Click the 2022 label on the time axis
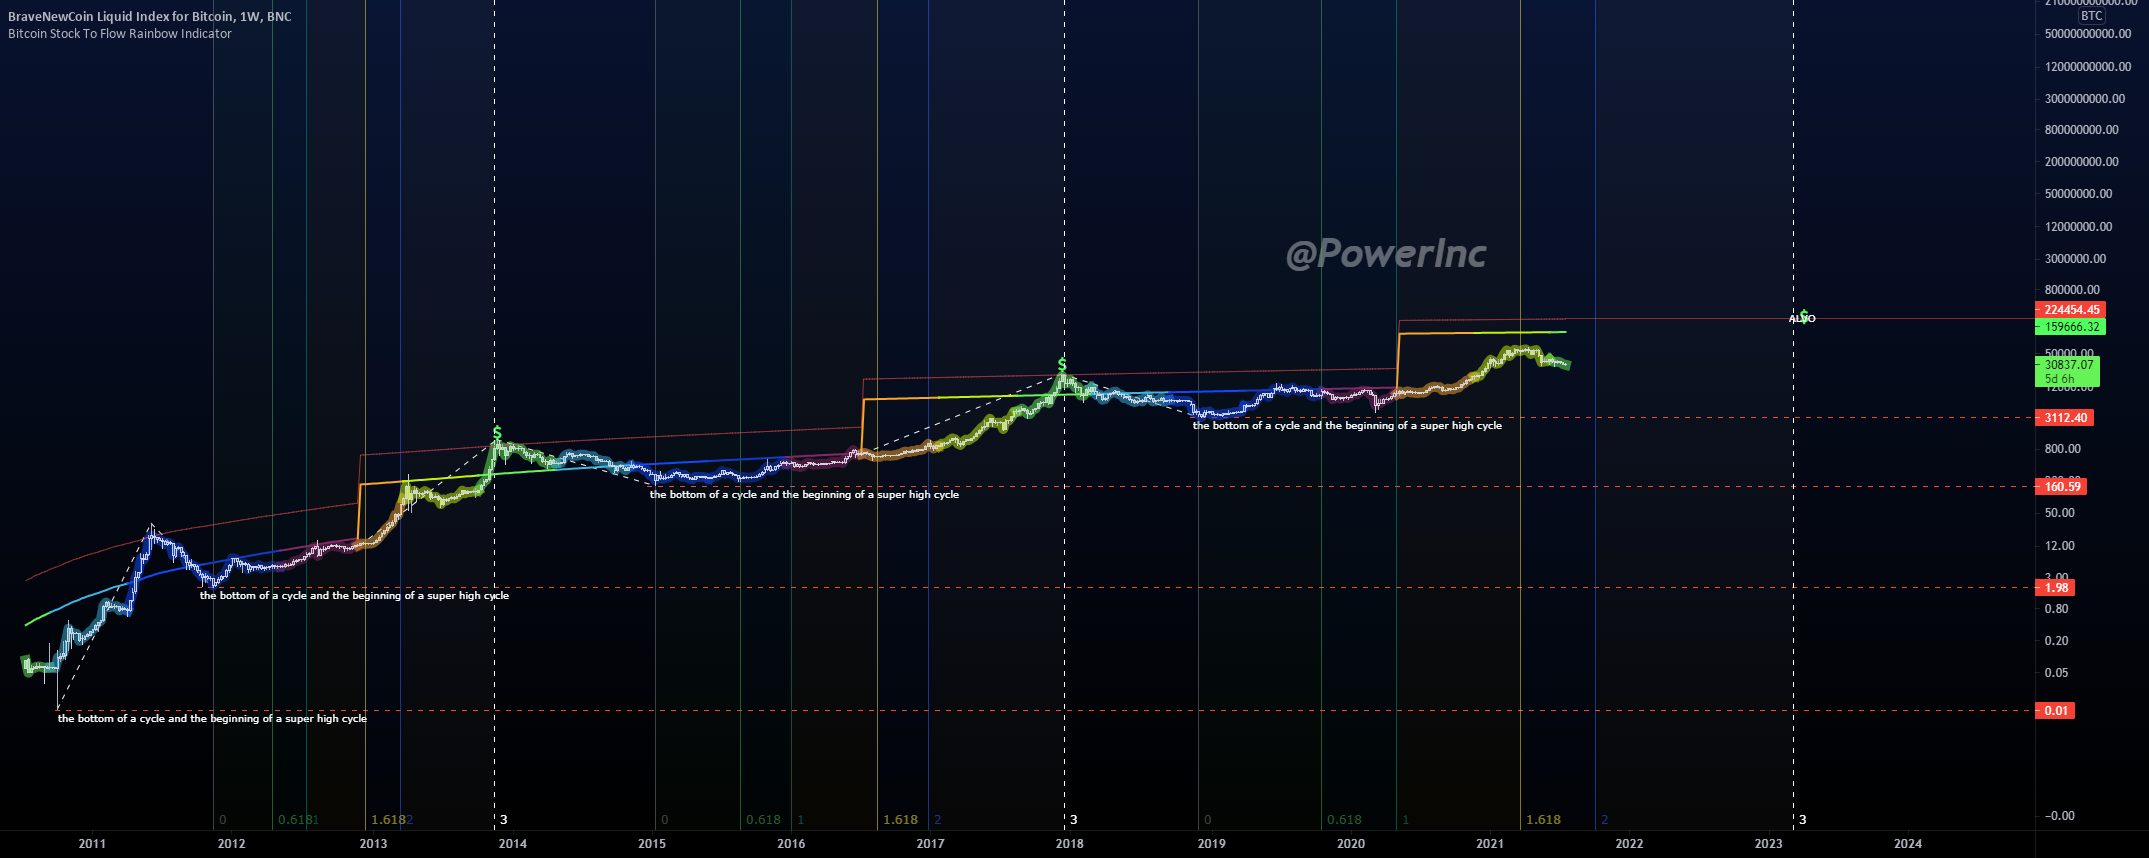2149x858 pixels. tap(1629, 844)
